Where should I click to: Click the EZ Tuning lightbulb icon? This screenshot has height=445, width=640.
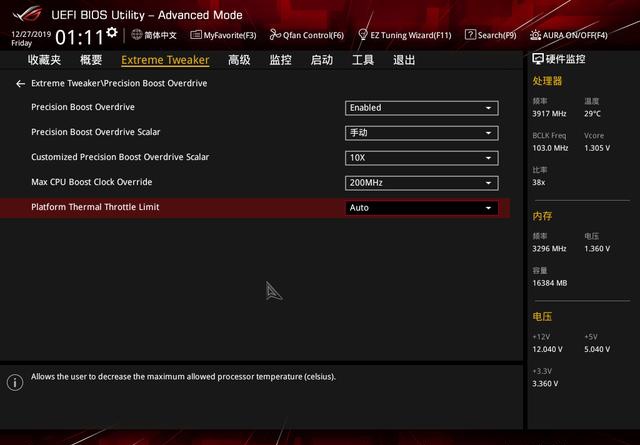point(362,35)
